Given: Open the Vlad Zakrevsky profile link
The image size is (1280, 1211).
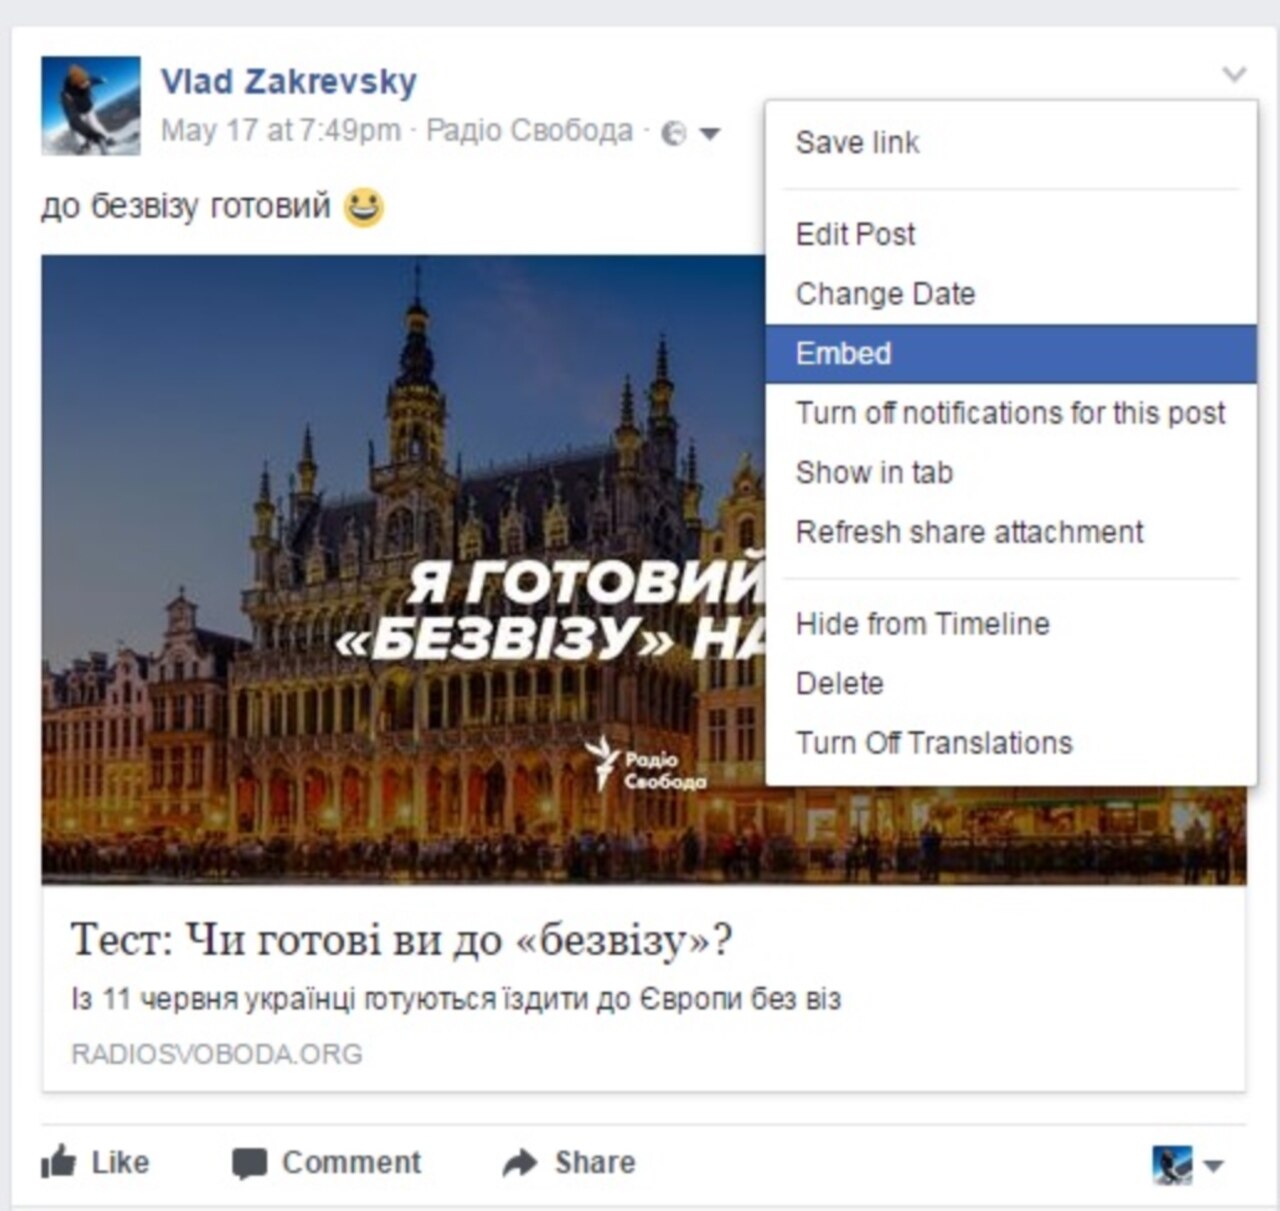Looking at the screenshot, I should pos(289,82).
